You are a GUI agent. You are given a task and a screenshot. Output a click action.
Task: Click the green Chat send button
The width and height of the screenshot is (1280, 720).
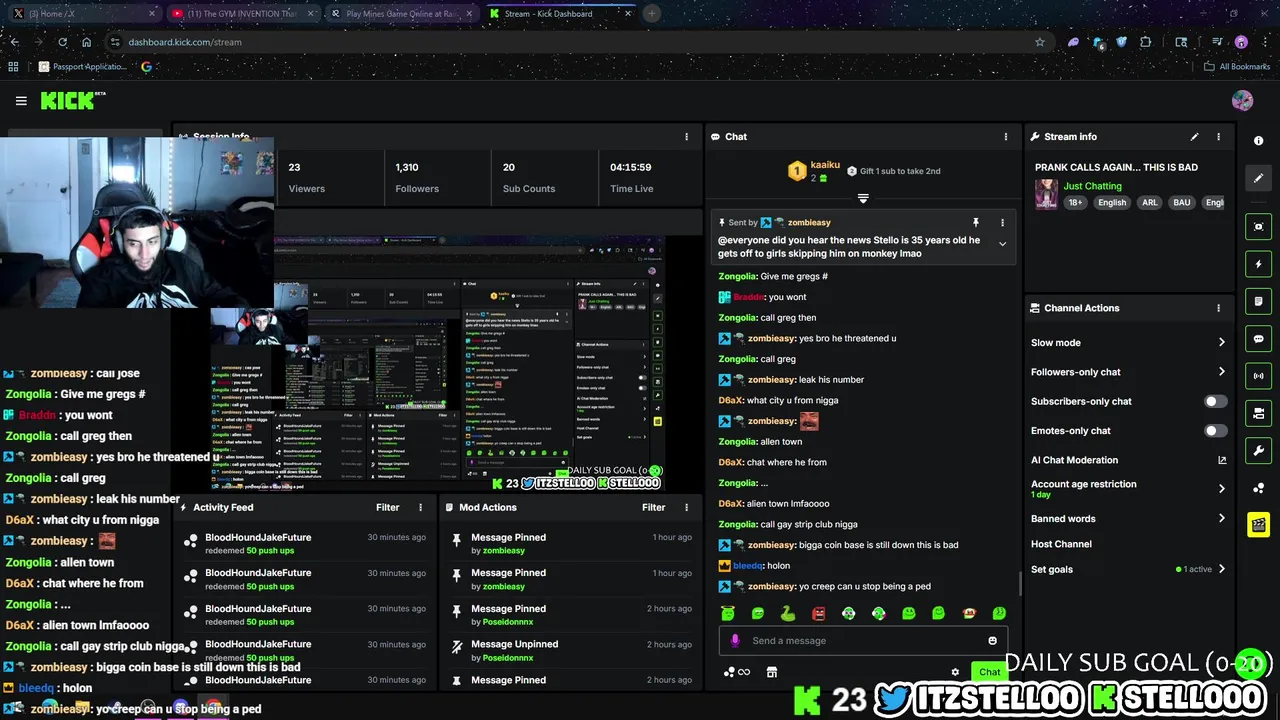[989, 672]
